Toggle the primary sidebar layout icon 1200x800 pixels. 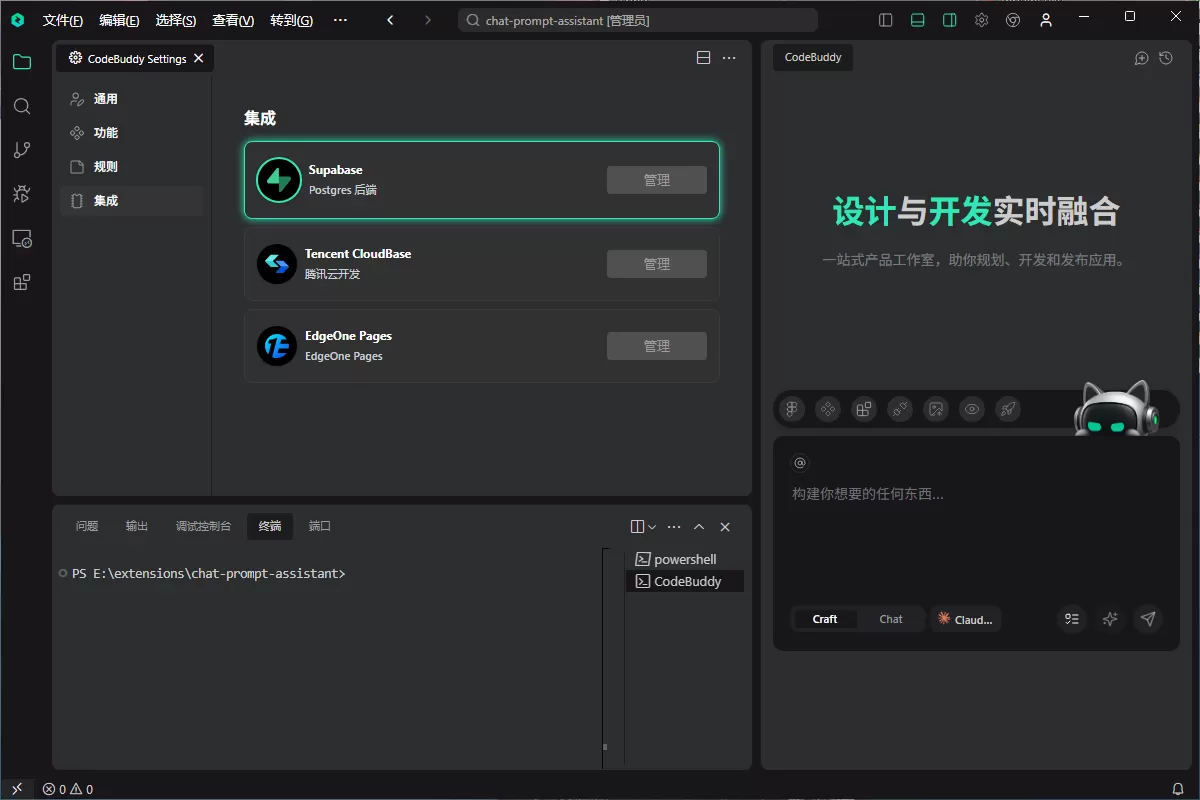[885, 20]
